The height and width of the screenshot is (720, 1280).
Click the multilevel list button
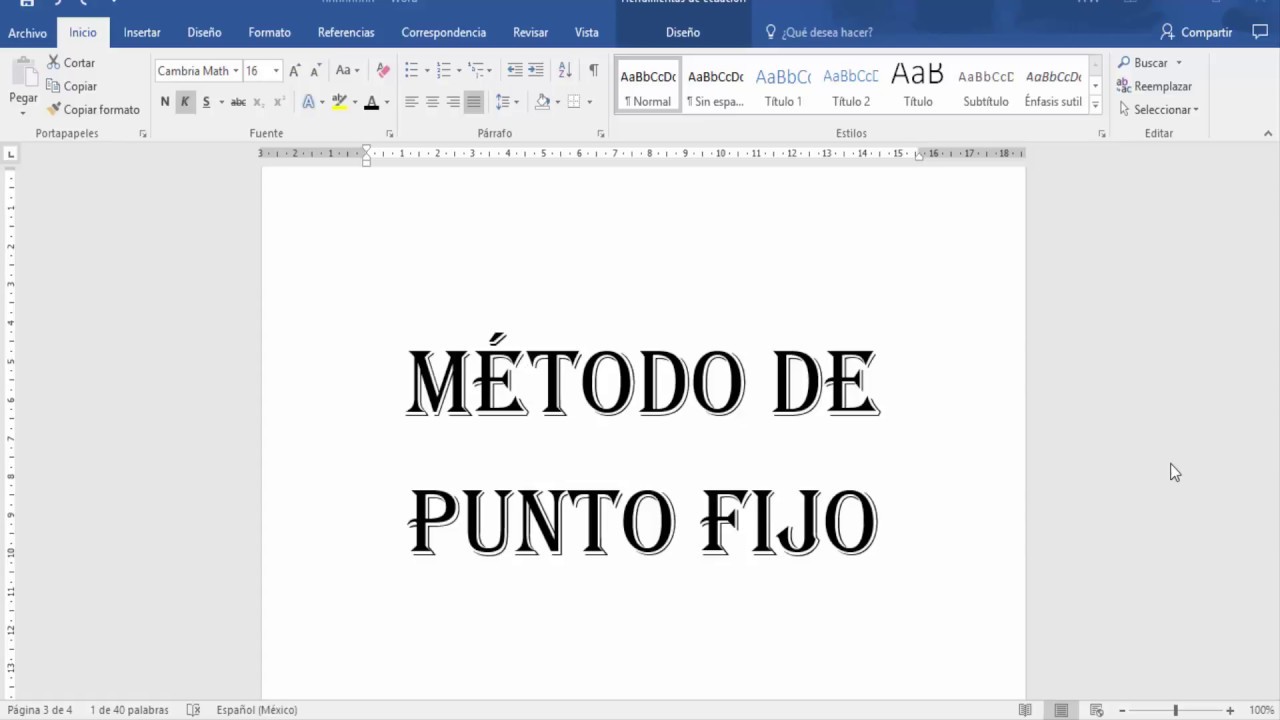(477, 70)
